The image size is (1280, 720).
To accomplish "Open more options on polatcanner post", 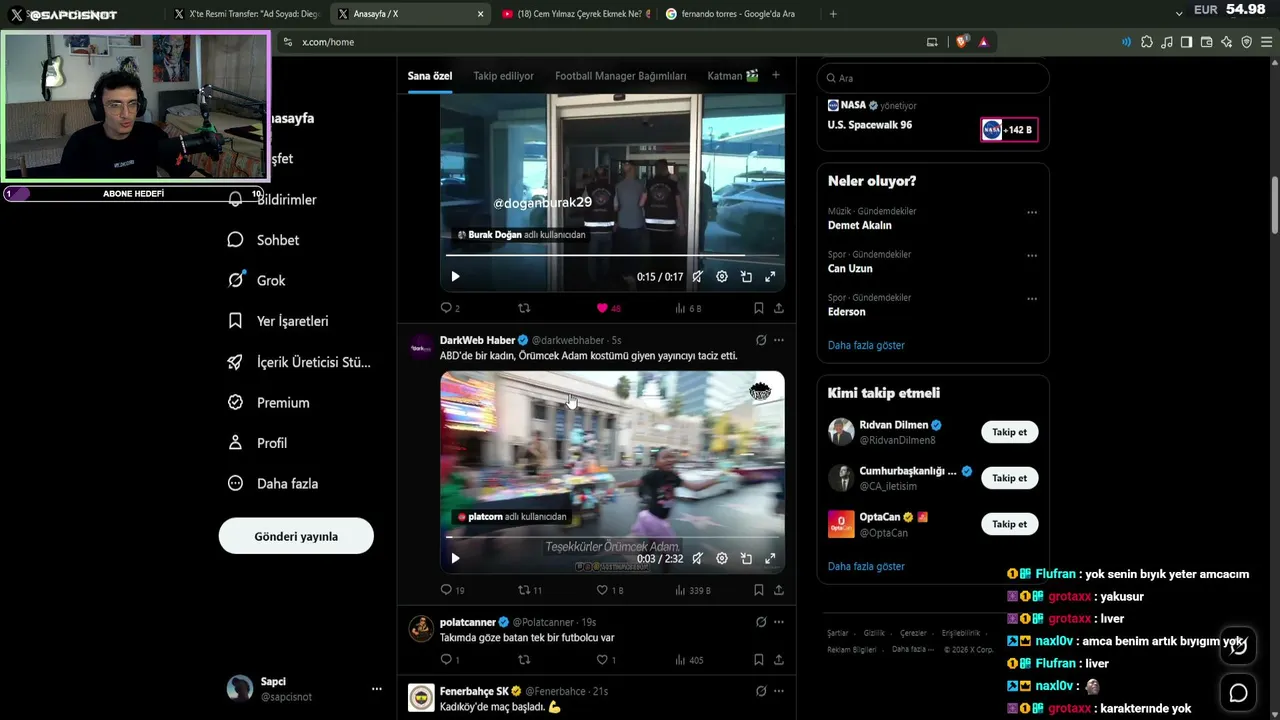I will [779, 622].
